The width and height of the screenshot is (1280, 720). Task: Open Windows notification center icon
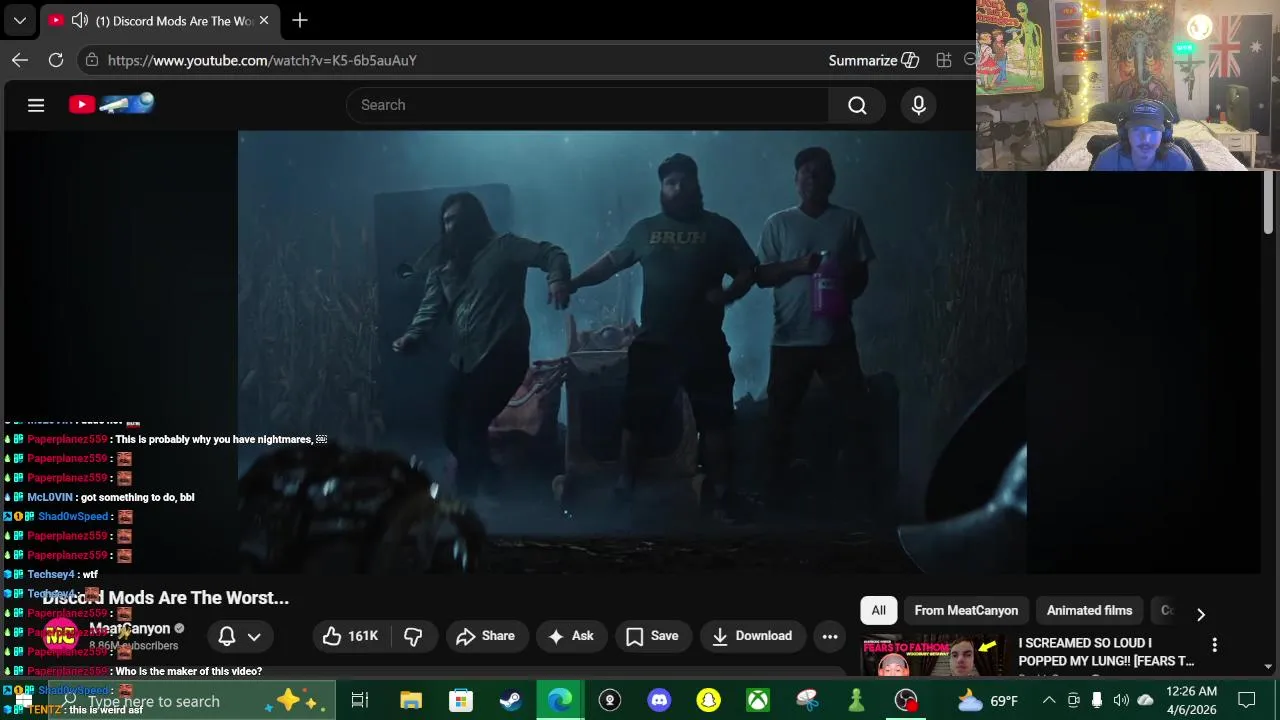pyautogui.click(x=1247, y=700)
